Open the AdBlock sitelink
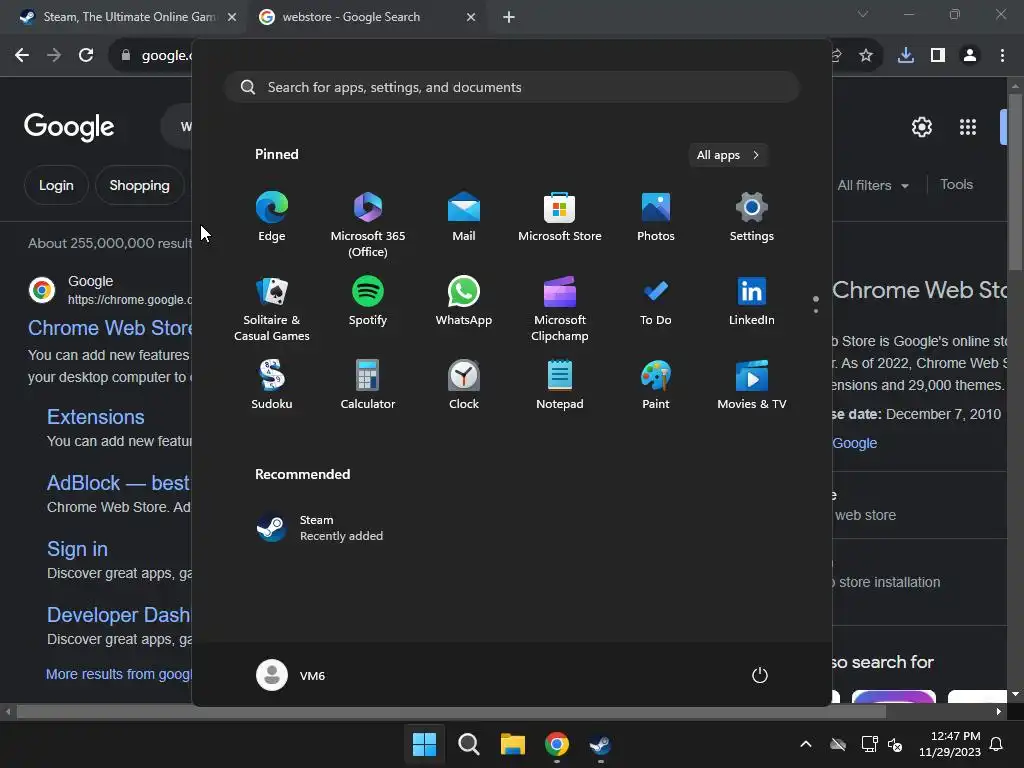Image resolution: width=1024 pixels, height=768 pixels. click(119, 483)
